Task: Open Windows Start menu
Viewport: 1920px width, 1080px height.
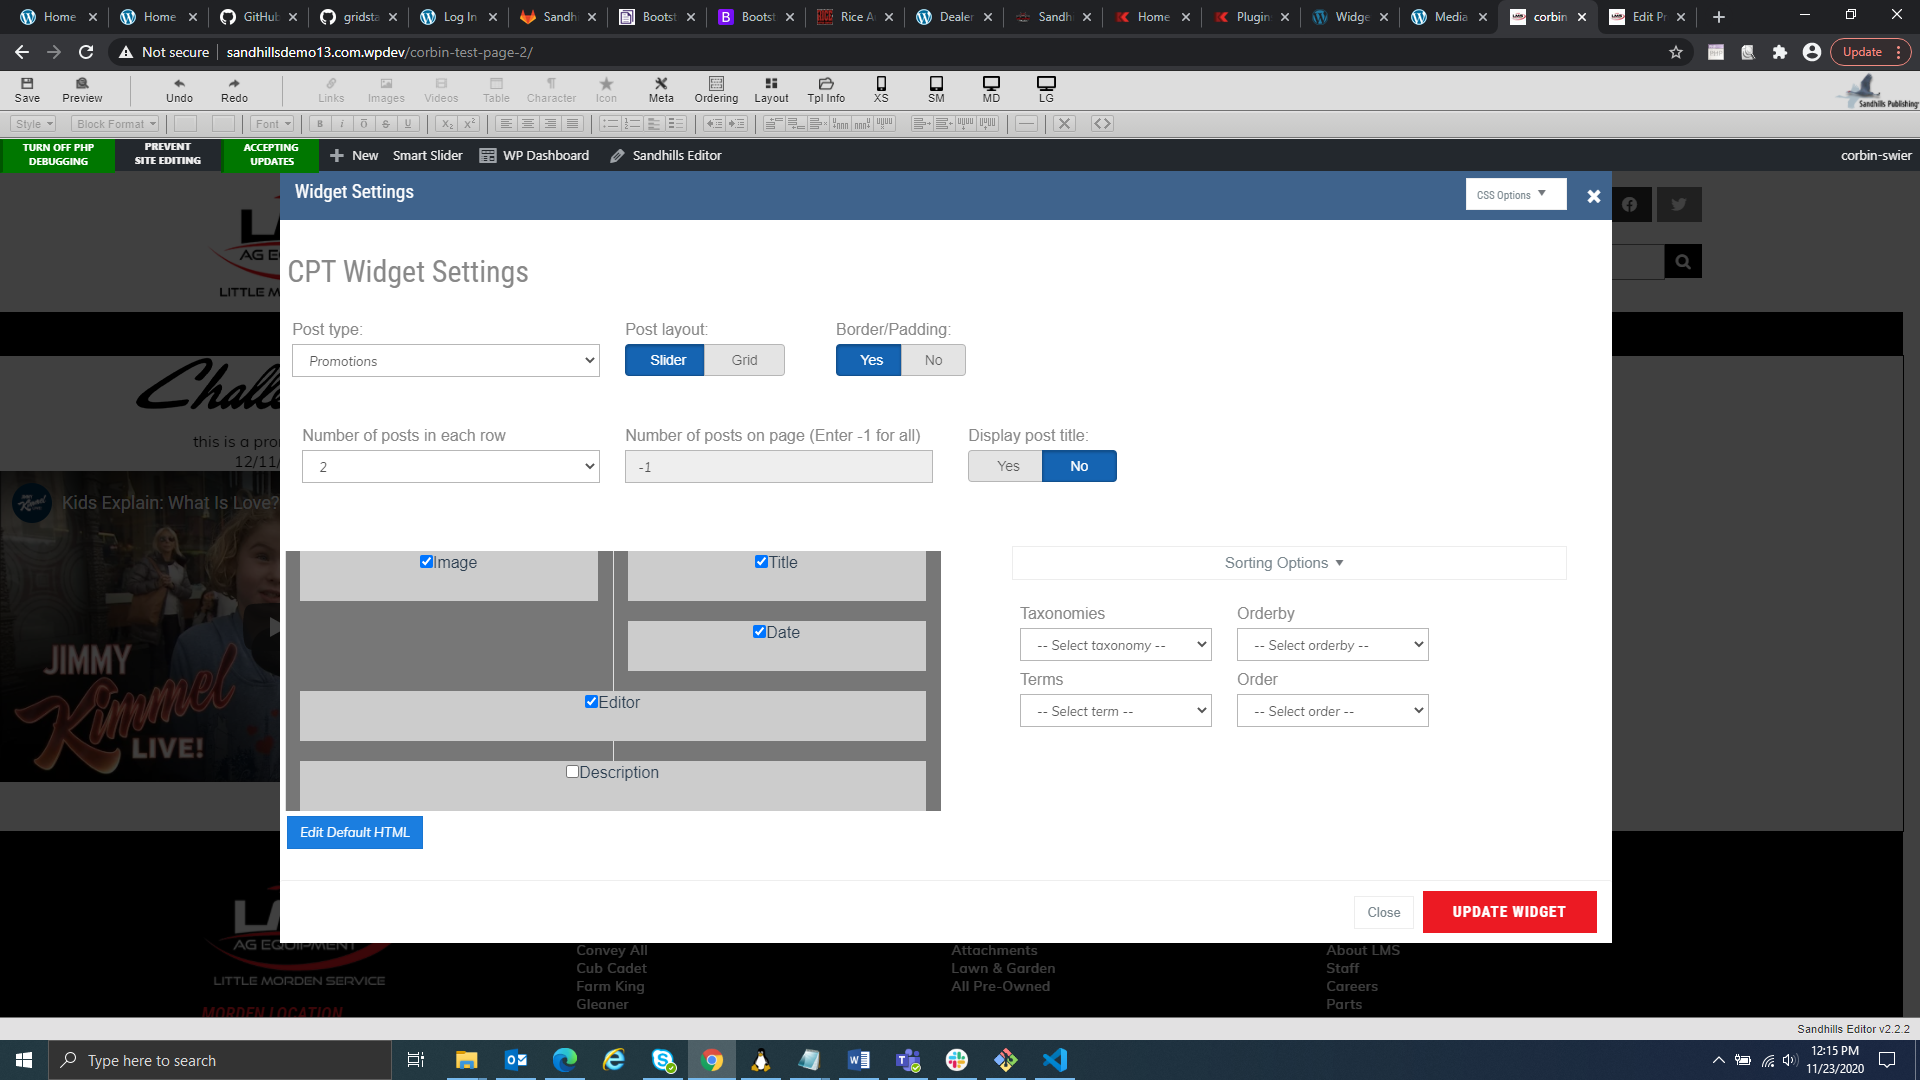Action: [24, 1060]
